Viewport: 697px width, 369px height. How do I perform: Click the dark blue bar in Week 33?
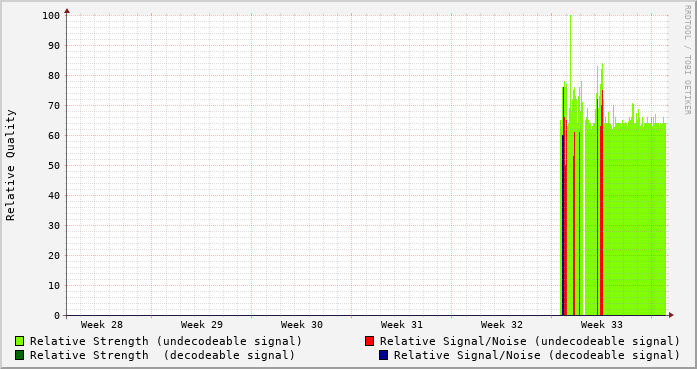(563, 225)
